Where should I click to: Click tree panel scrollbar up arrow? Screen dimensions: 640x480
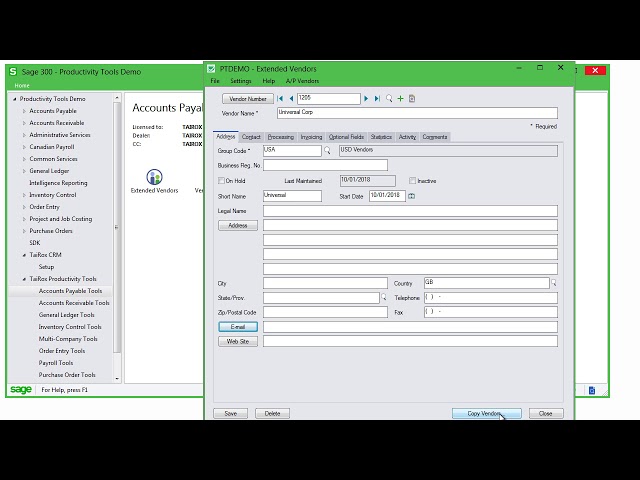point(117,98)
